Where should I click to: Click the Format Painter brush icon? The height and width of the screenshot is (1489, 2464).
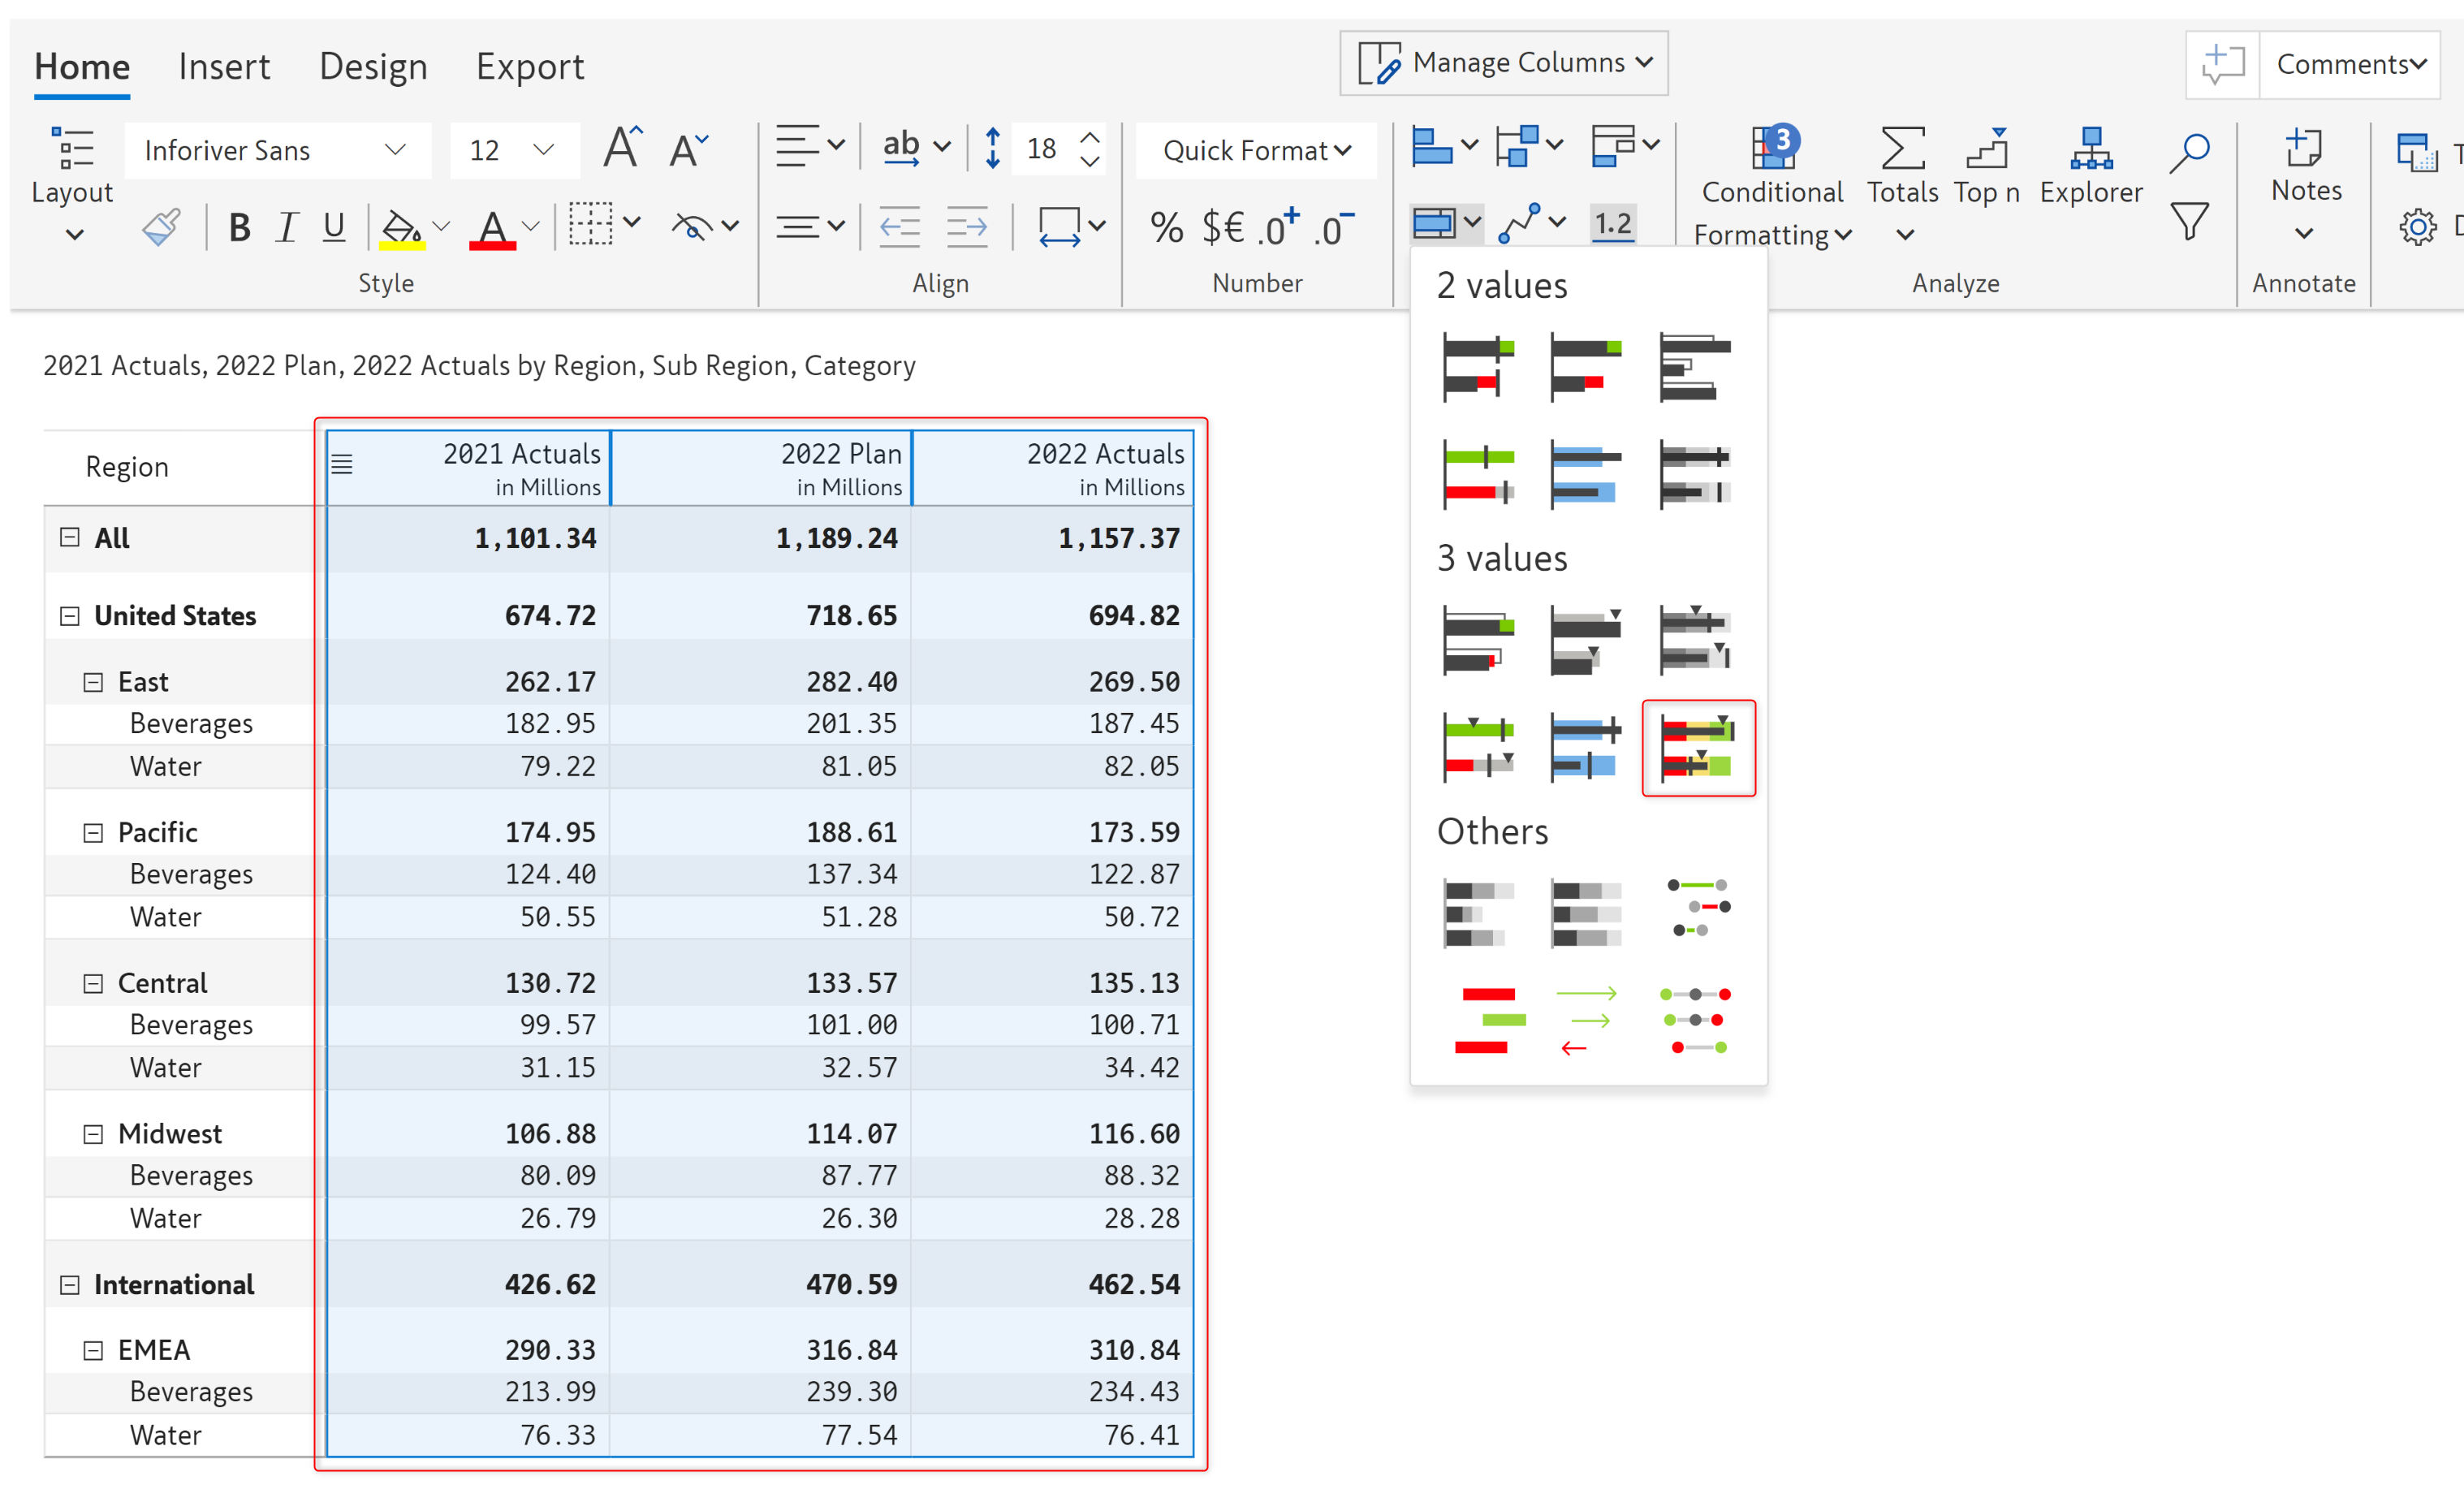point(161,227)
